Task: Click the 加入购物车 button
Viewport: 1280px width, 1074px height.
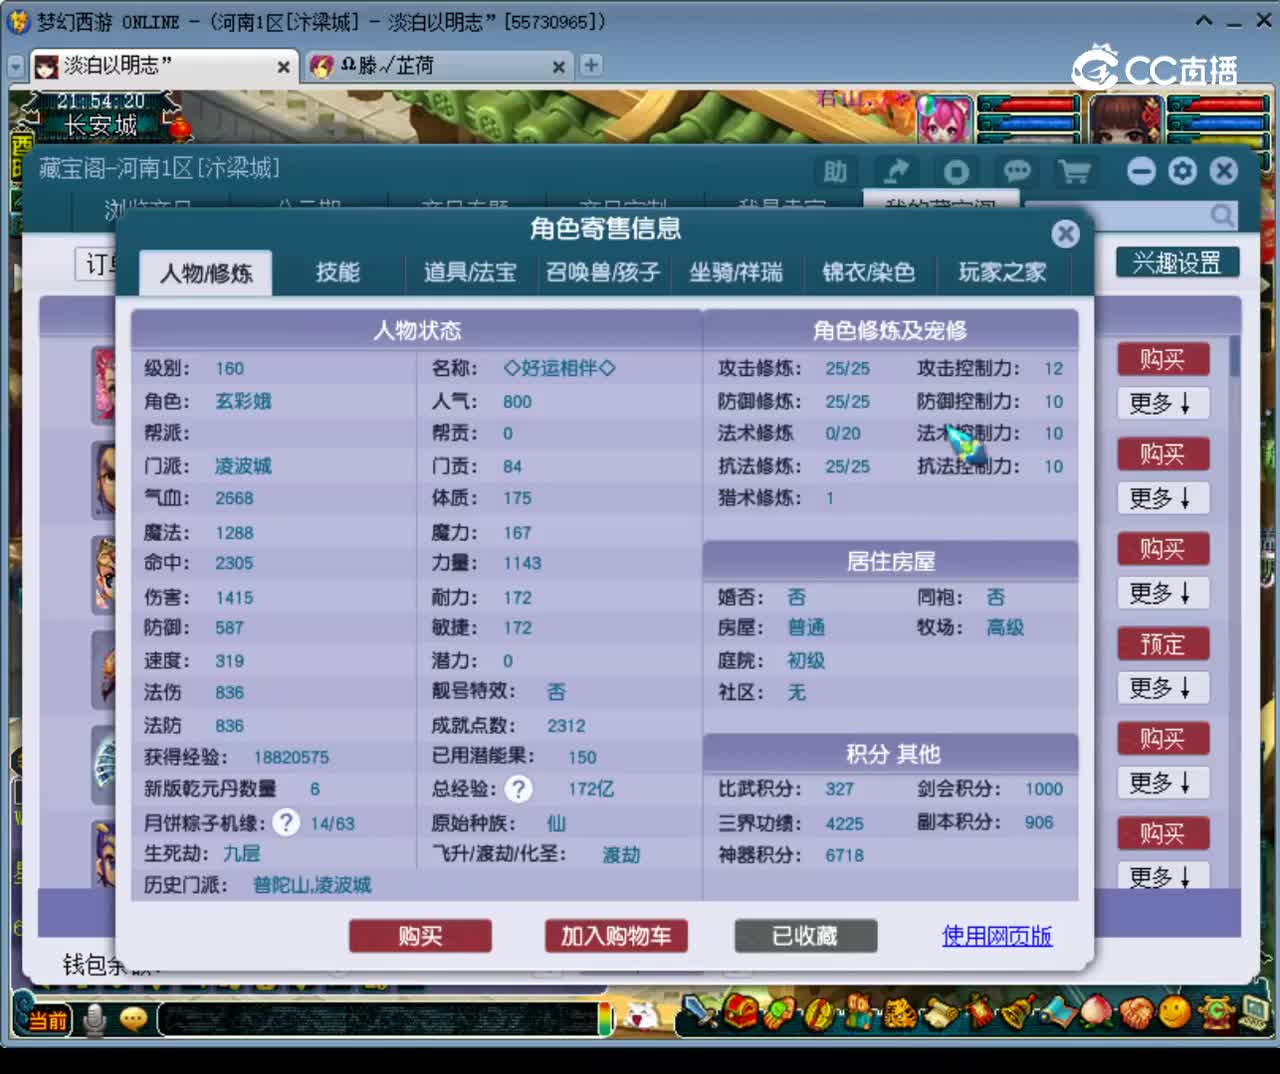Action: tap(616, 936)
